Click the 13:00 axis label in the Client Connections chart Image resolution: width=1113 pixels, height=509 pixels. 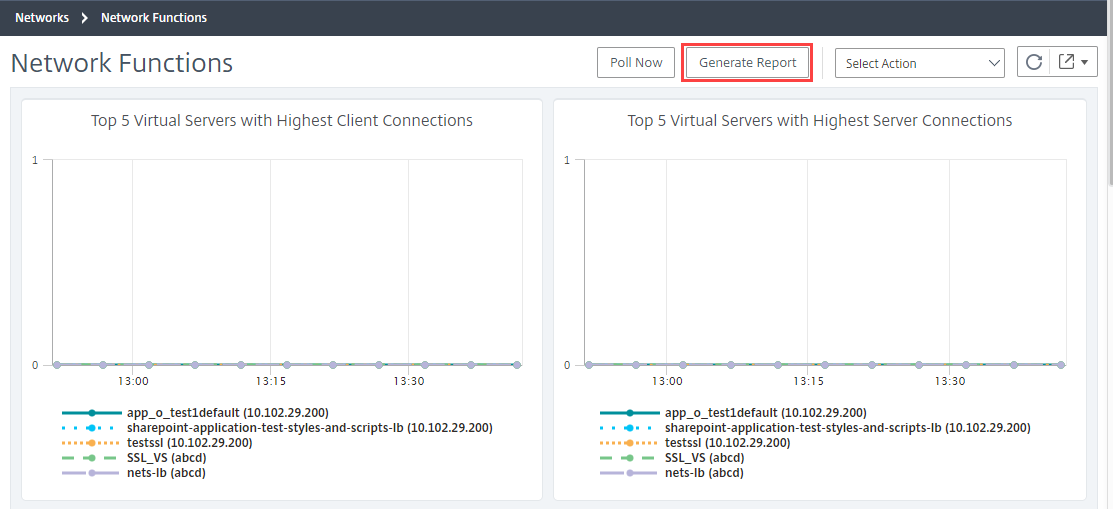coord(132,381)
